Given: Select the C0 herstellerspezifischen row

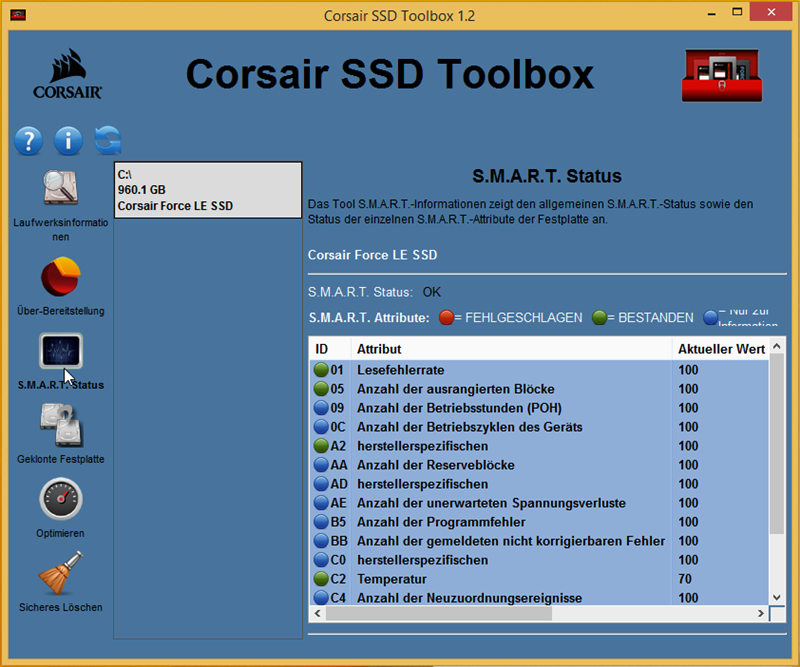Looking at the screenshot, I should (x=539, y=560).
